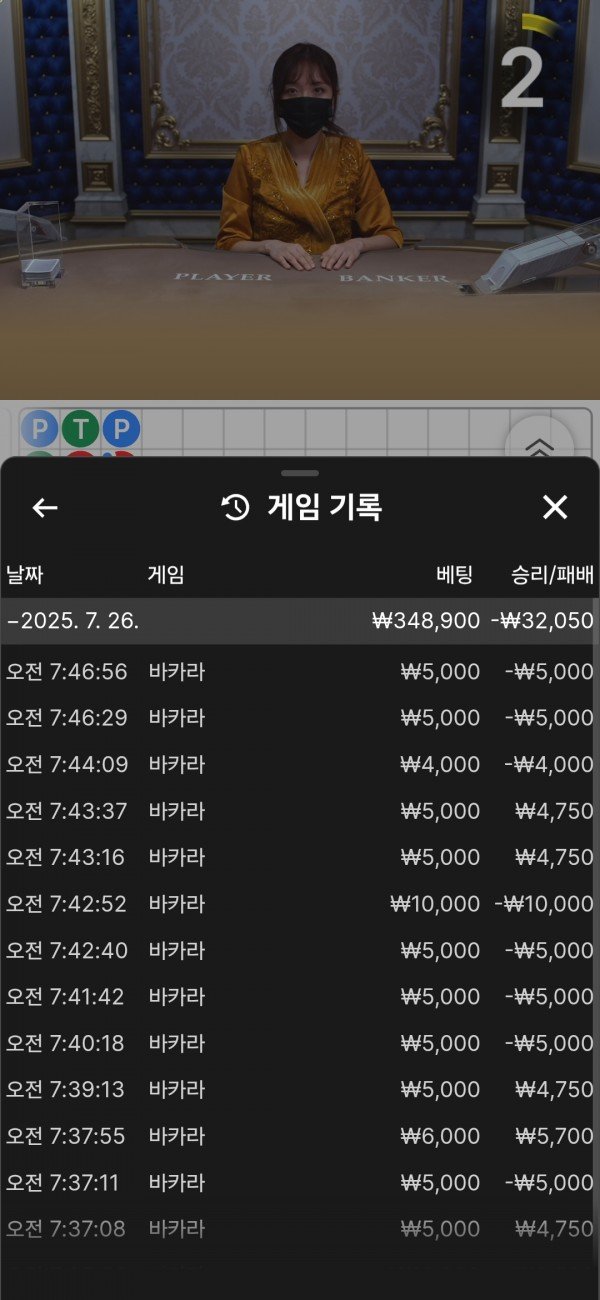This screenshot has height=1300, width=600.
Task: Click the green T bead in roadmap
Action: [x=80, y=430]
